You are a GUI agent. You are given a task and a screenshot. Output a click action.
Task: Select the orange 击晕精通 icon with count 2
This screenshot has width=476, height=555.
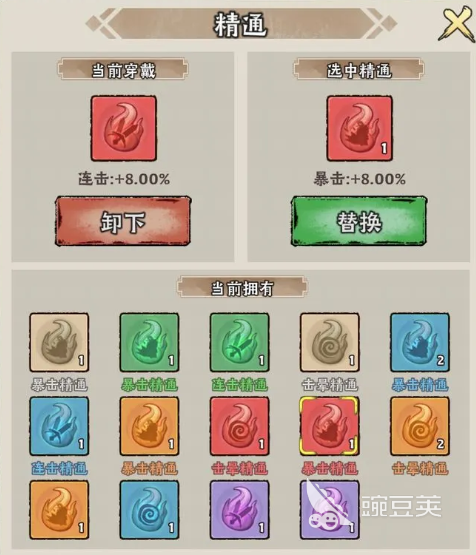(420, 426)
